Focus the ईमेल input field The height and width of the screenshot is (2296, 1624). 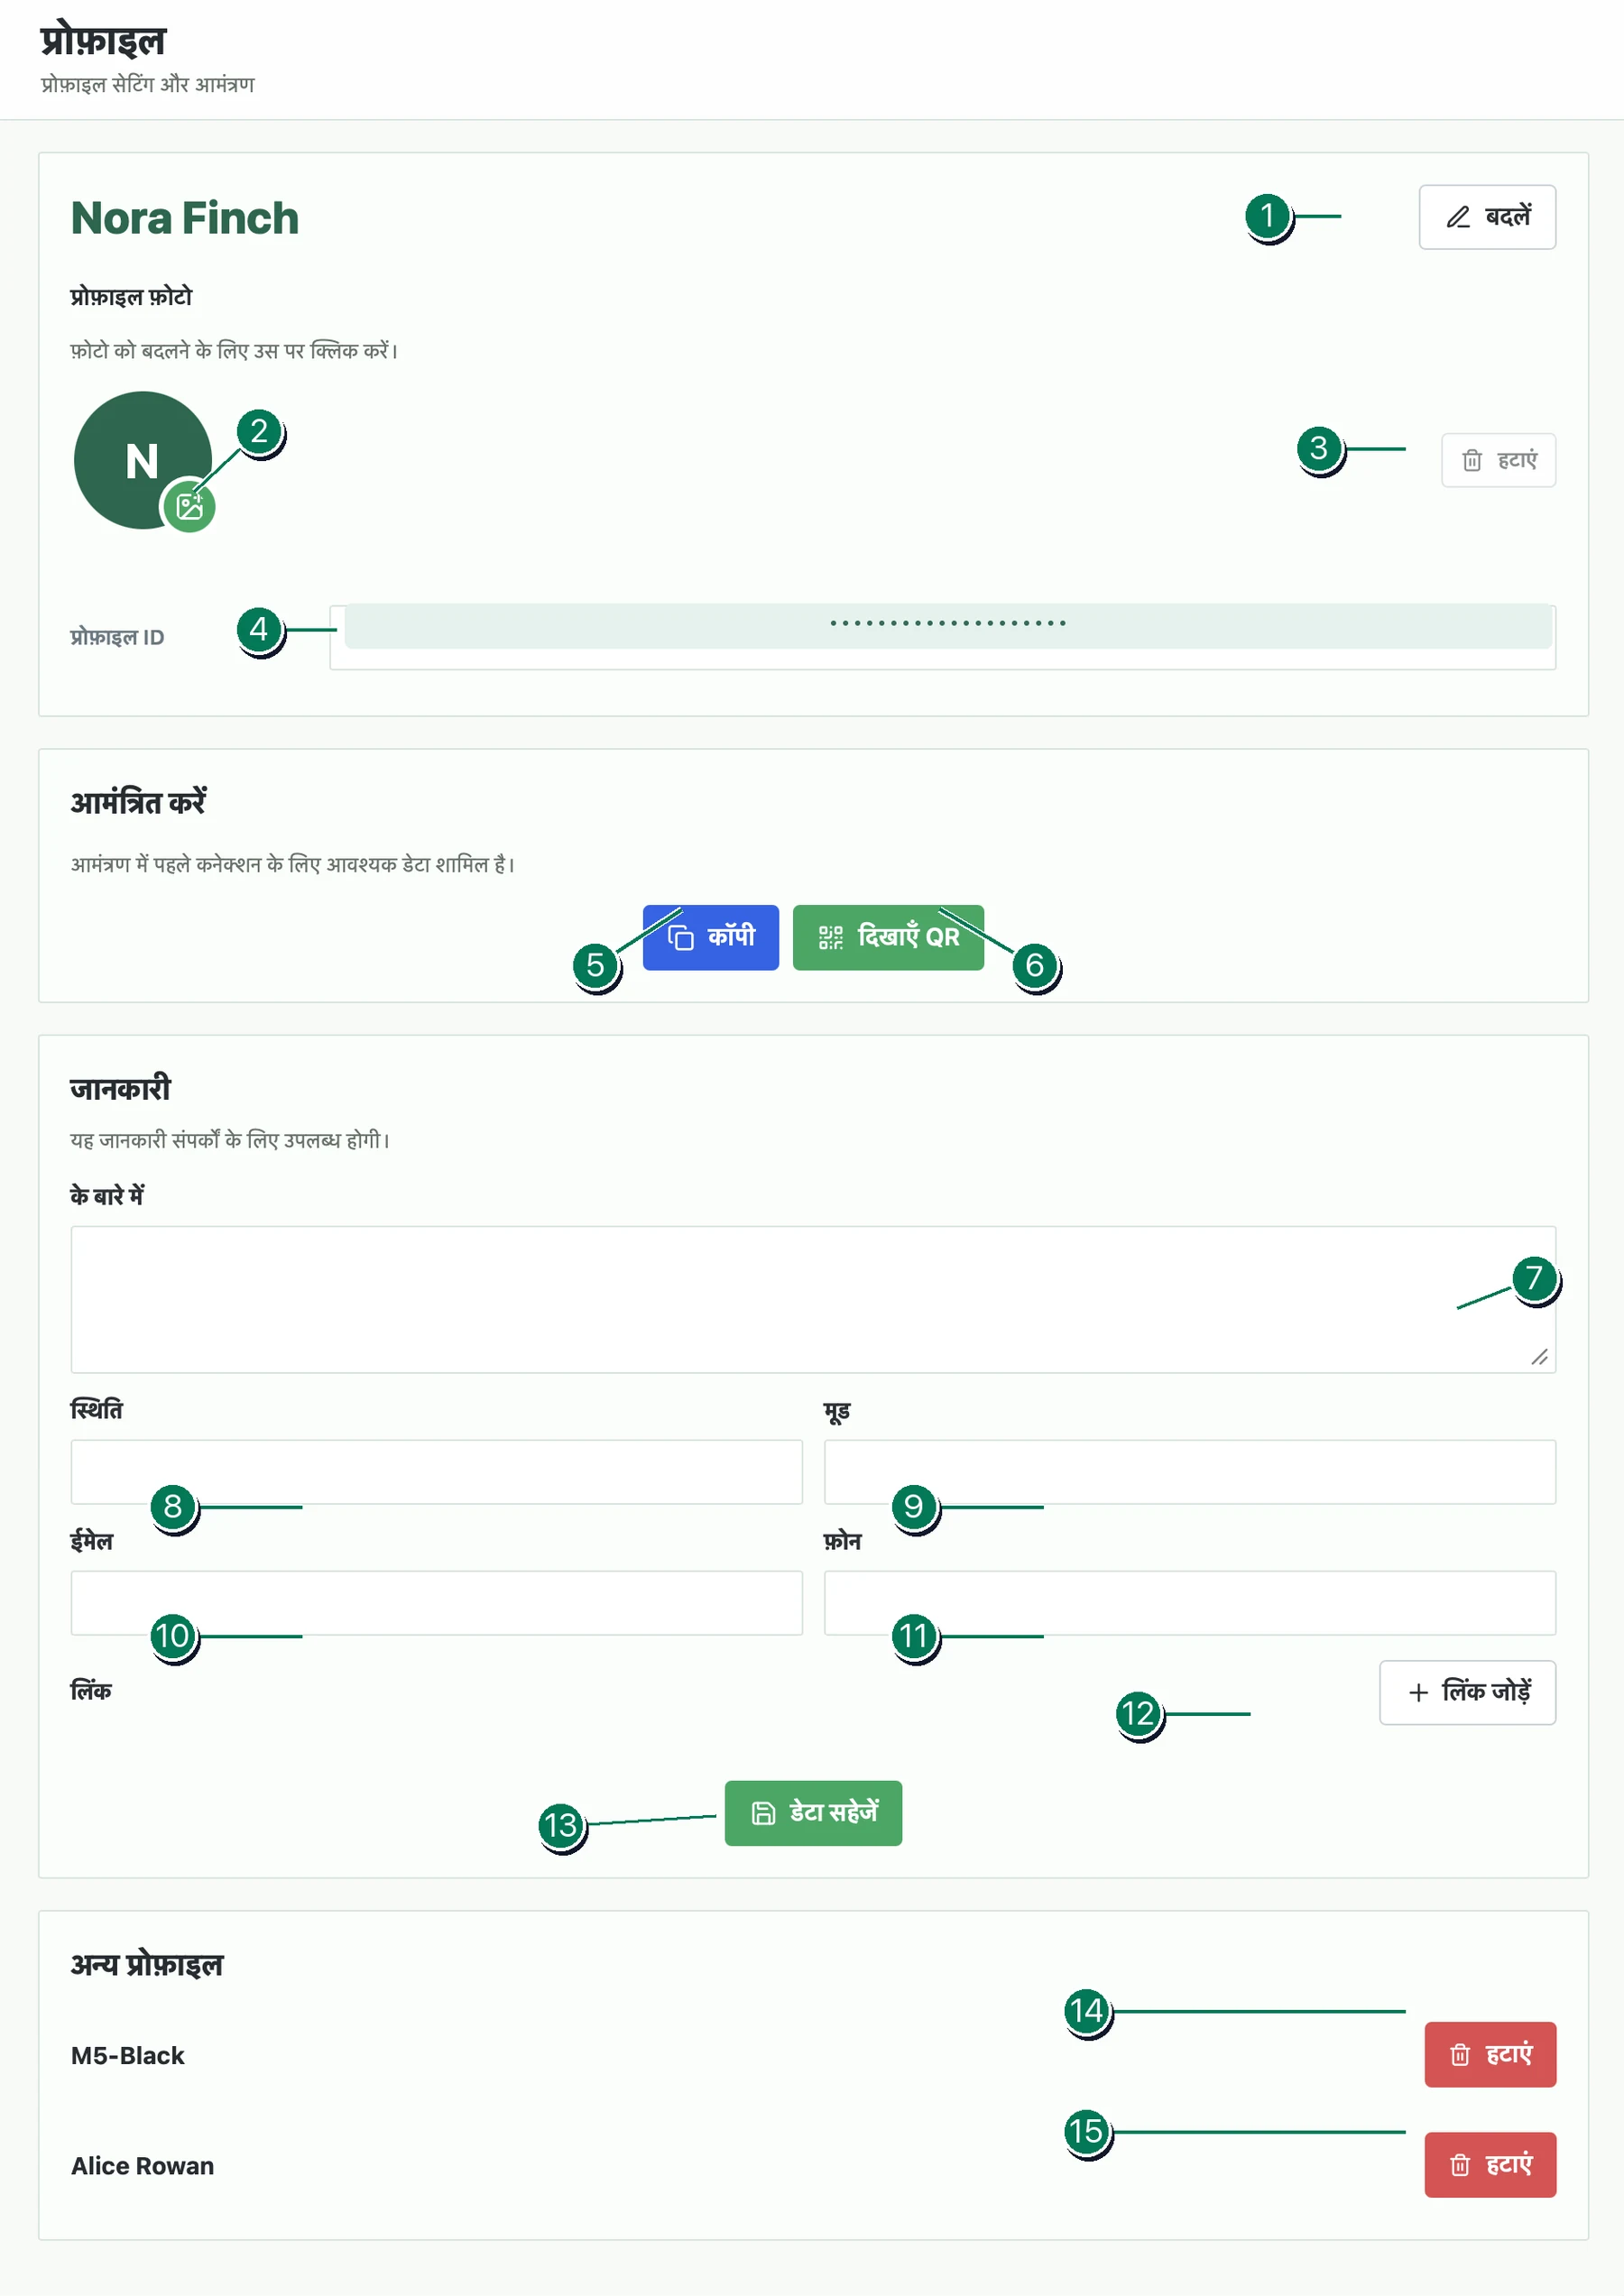pos(436,1602)
